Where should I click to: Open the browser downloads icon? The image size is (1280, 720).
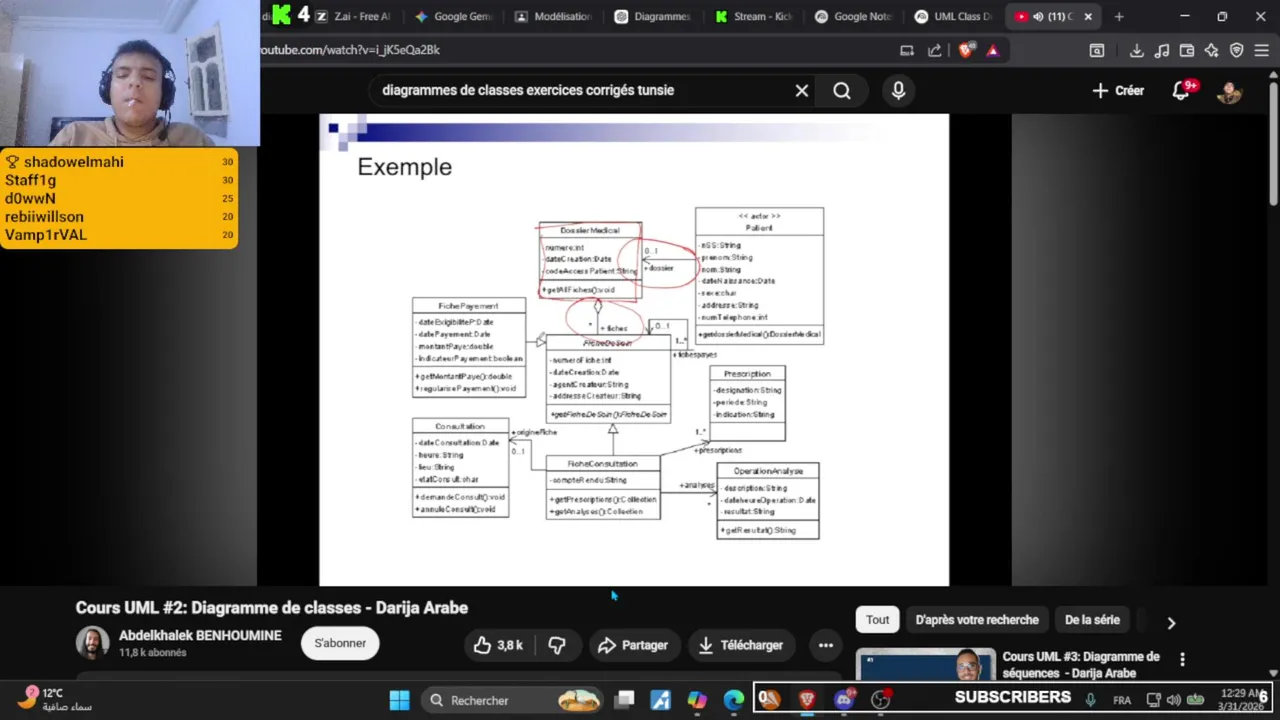(x=1137, y=50)
